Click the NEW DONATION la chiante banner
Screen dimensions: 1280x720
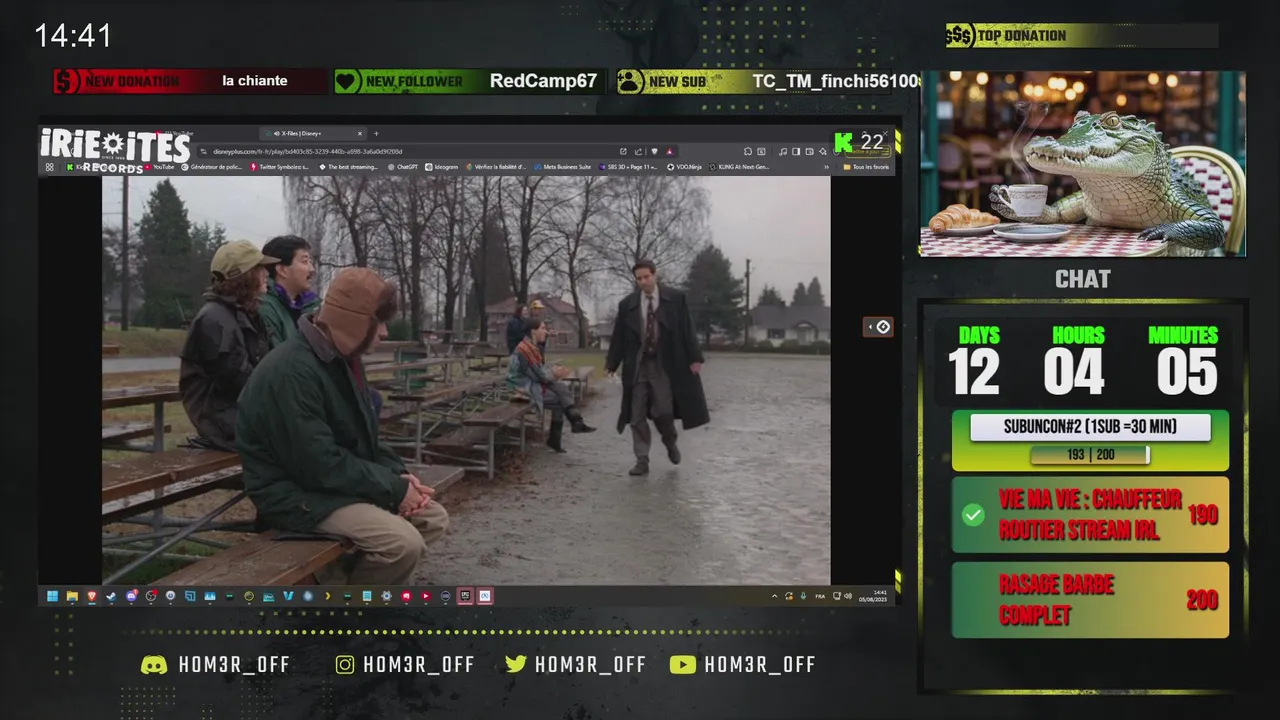tap(190, 82)
